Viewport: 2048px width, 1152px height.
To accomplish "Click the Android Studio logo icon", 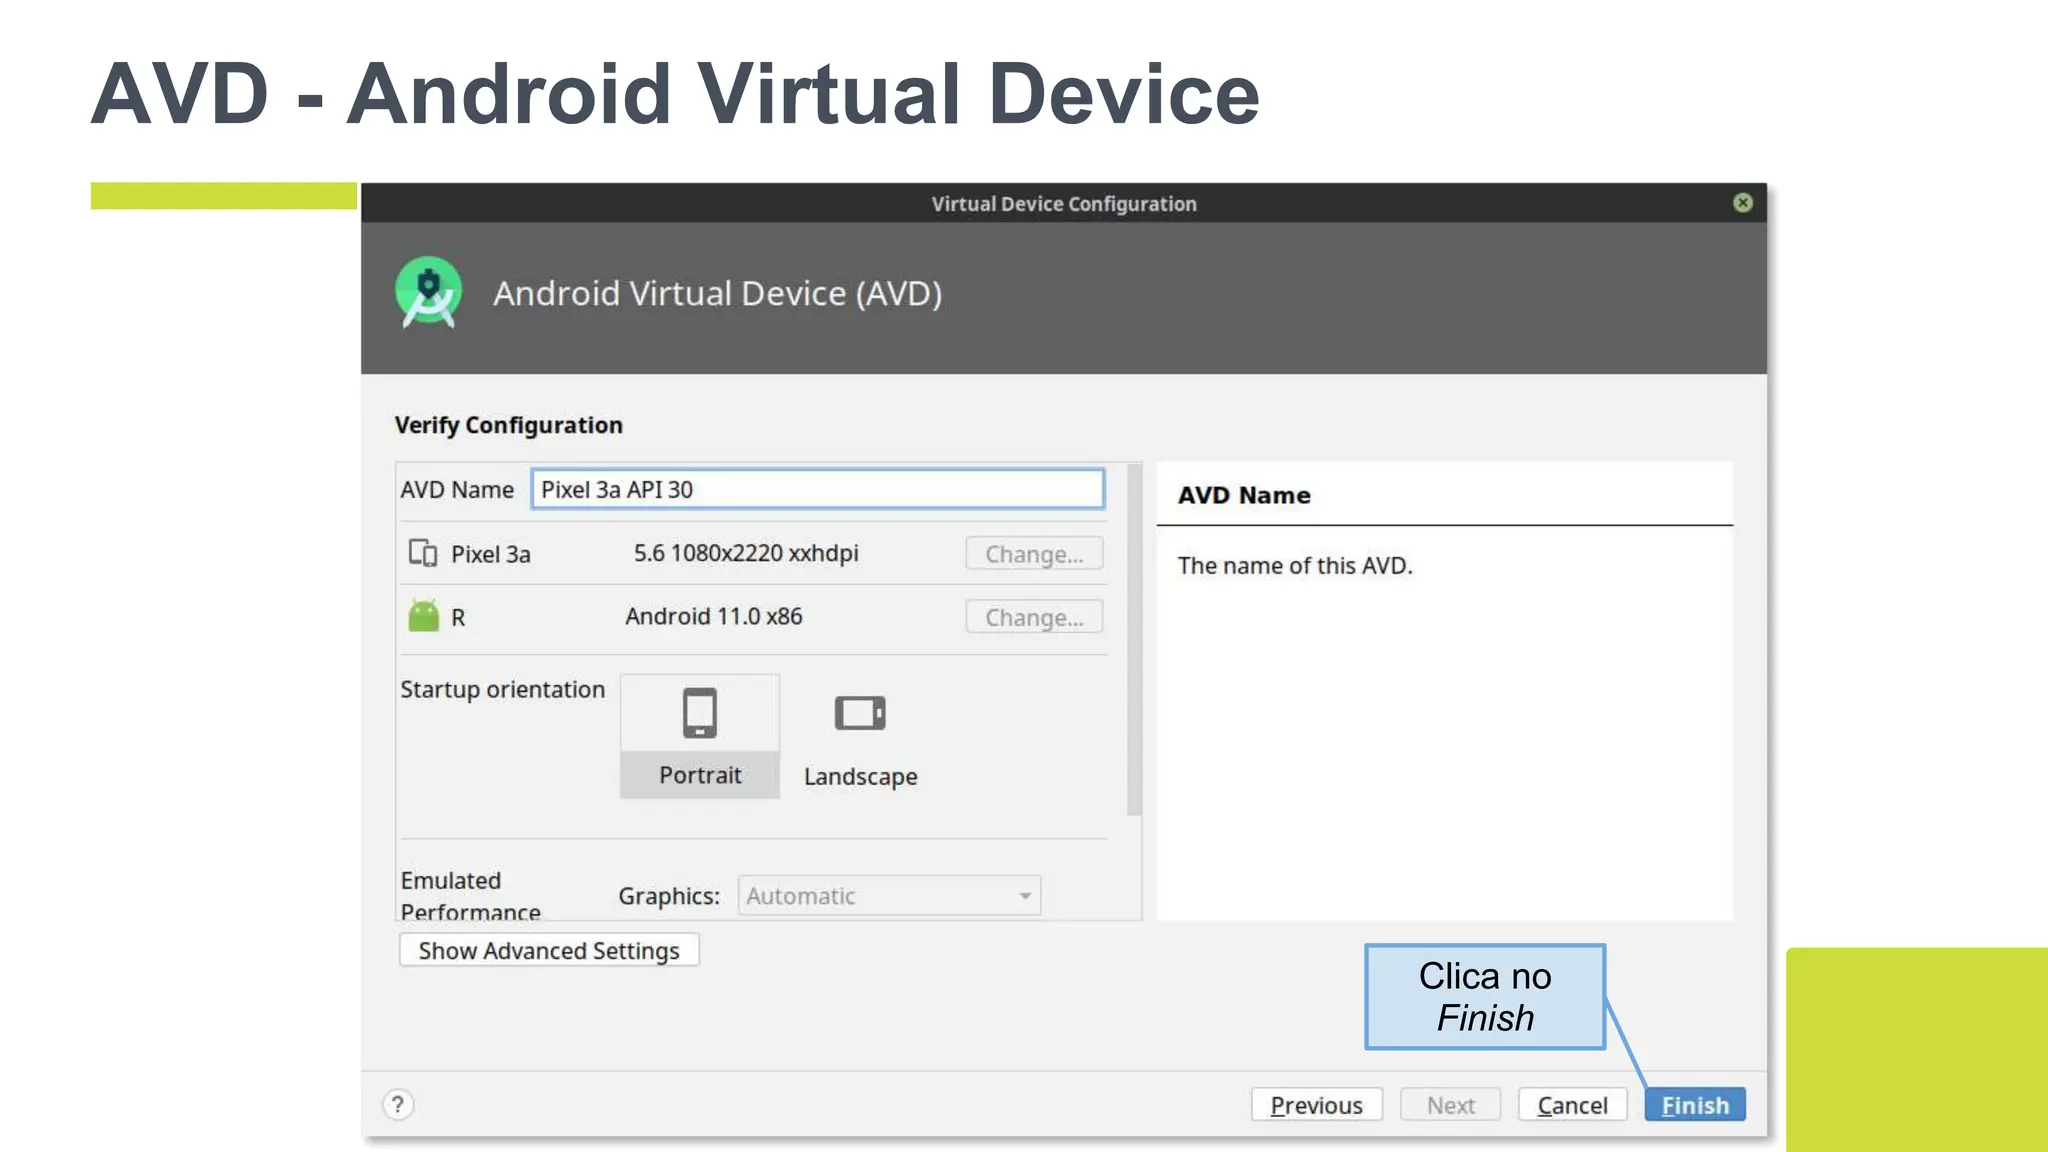I will tap(429, 293).
